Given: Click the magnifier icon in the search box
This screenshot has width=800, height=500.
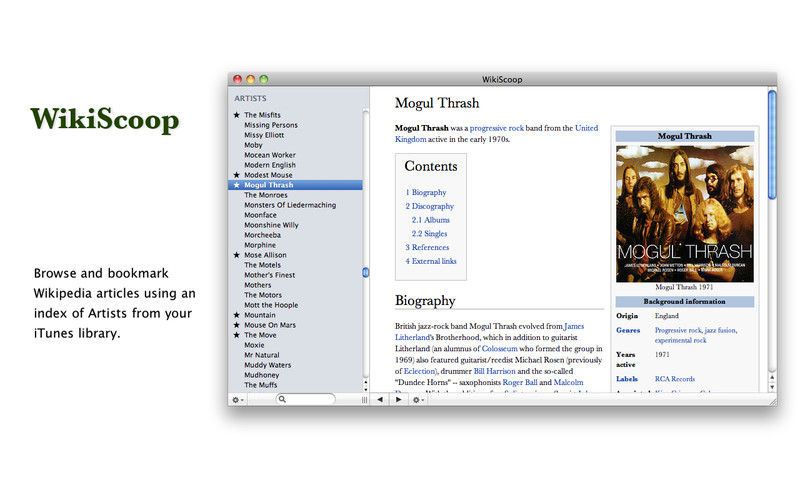Looking at the screenshot, I should tap(282, 399).
